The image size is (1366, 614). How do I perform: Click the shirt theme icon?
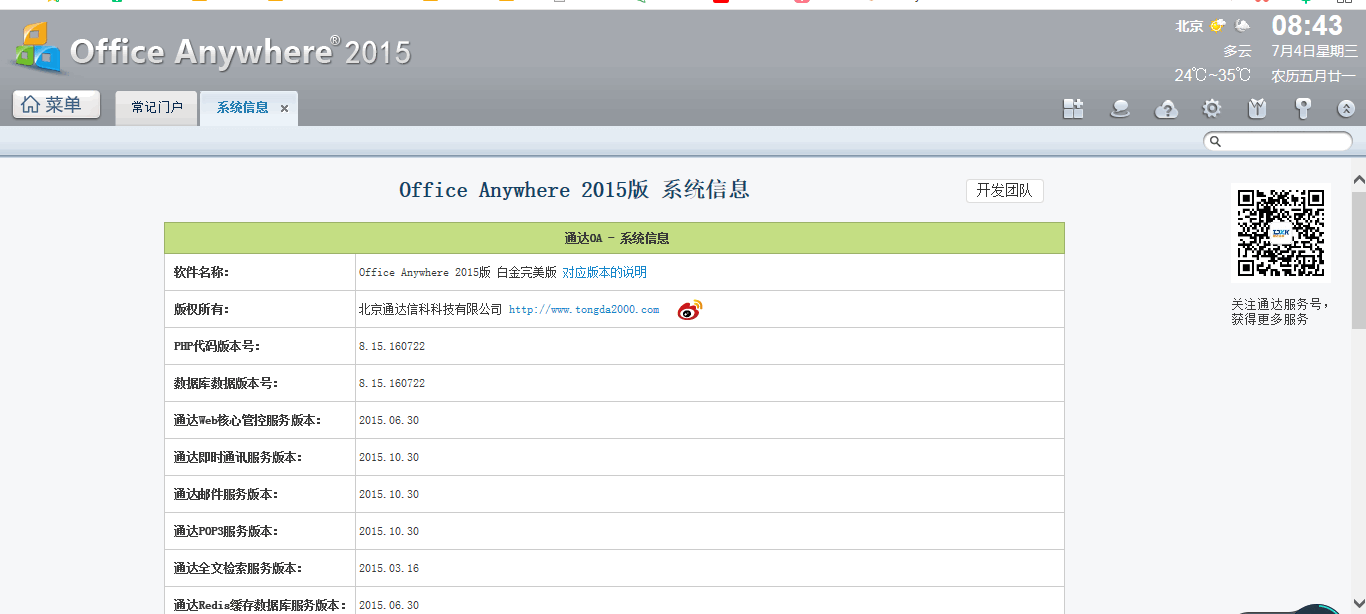coord(1257,109)
